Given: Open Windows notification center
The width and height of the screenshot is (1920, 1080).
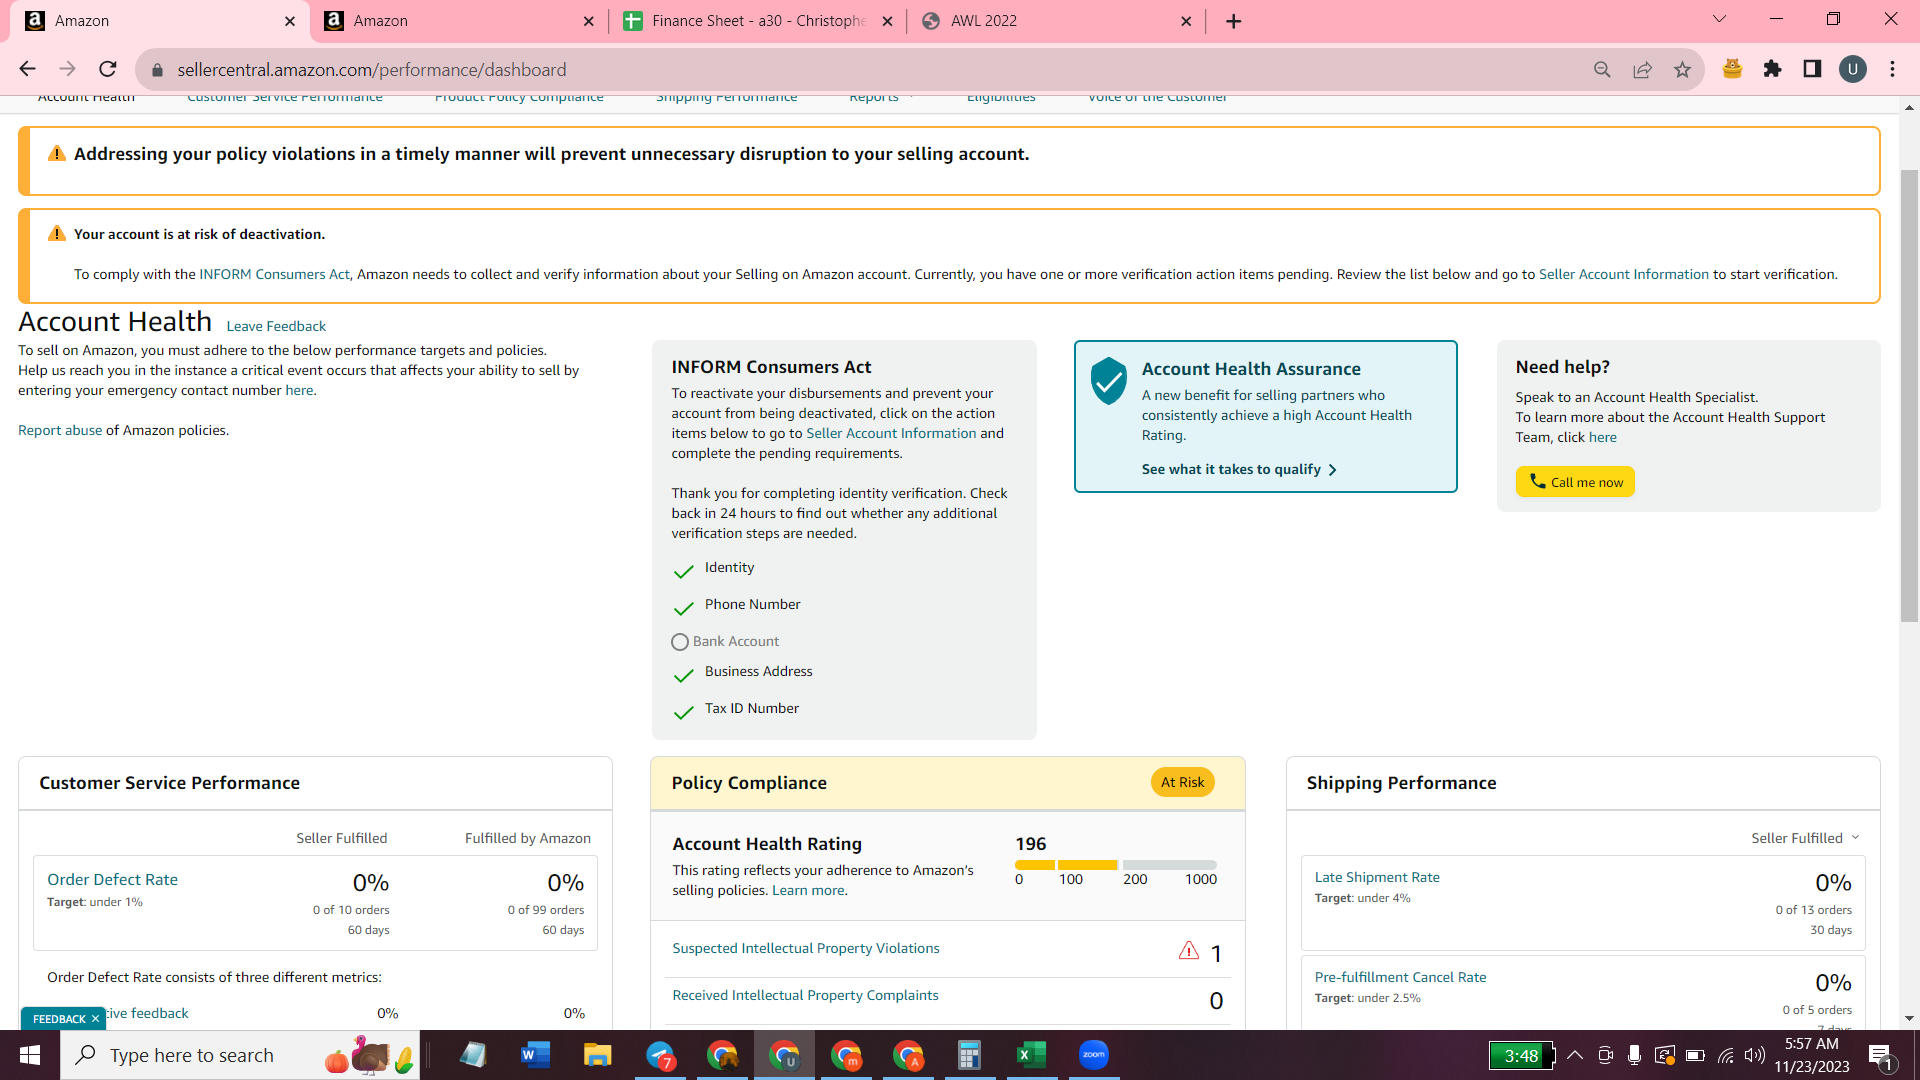Looking at the screenshot, I should click(1880, 1056).
